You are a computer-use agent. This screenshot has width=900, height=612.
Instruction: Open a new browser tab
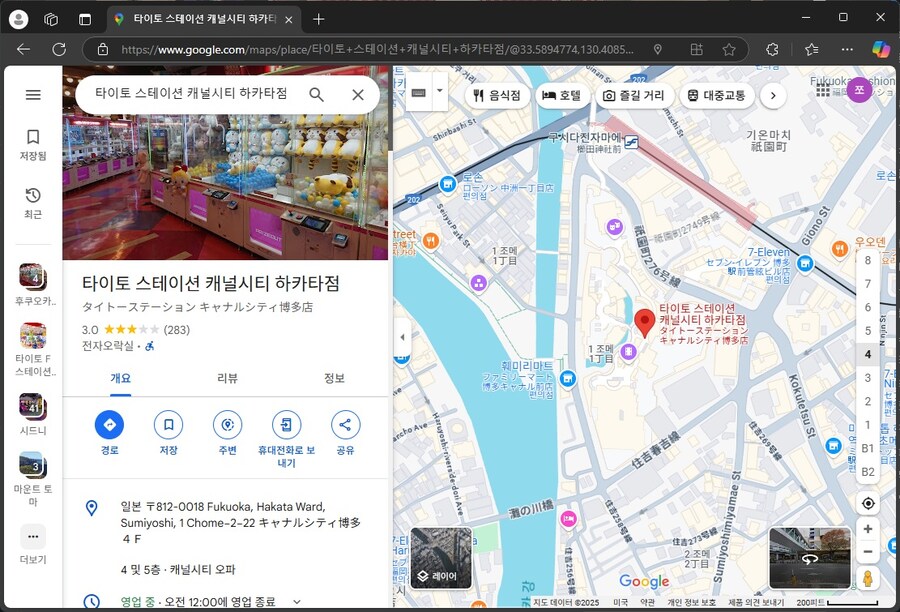pos(319,19)
